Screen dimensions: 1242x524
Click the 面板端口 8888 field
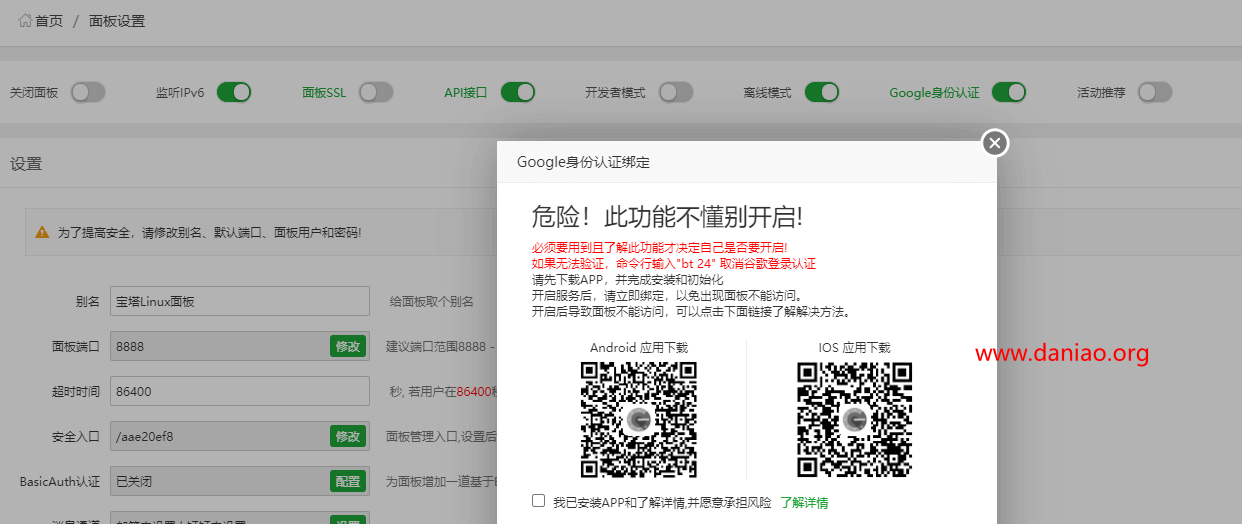[x=240, y=346]
